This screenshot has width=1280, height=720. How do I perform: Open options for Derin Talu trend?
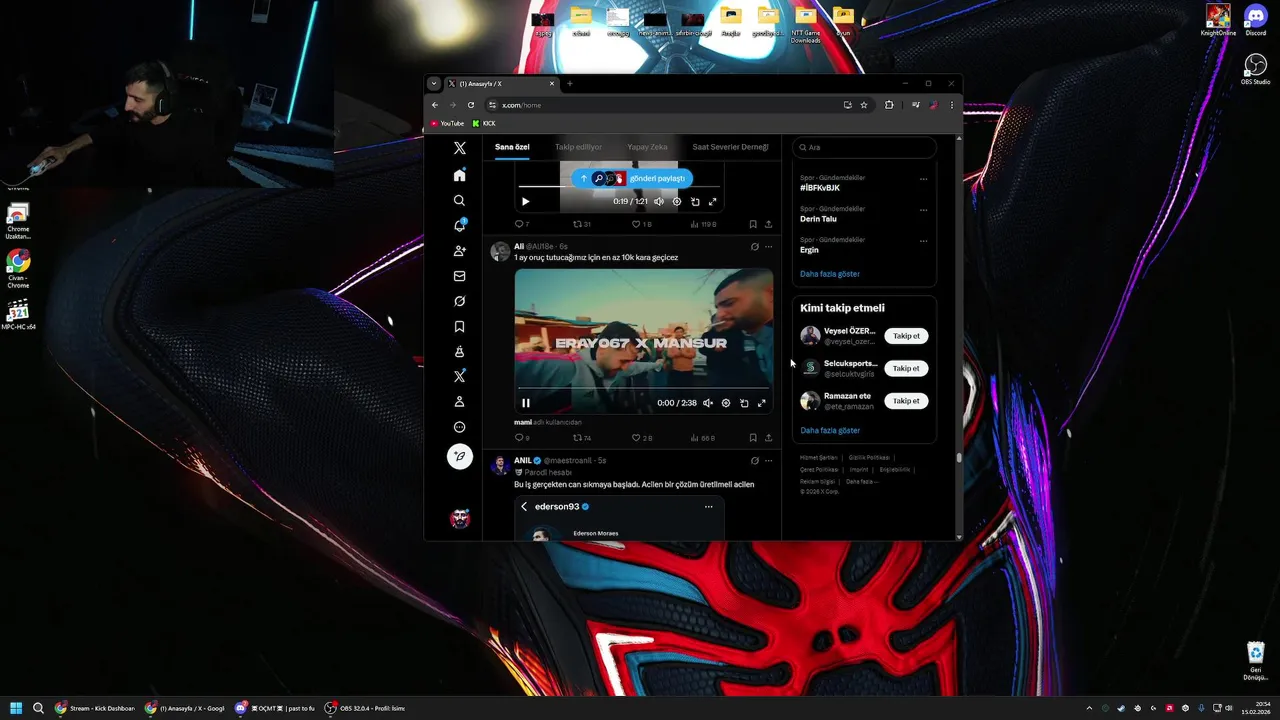point(923,211)
